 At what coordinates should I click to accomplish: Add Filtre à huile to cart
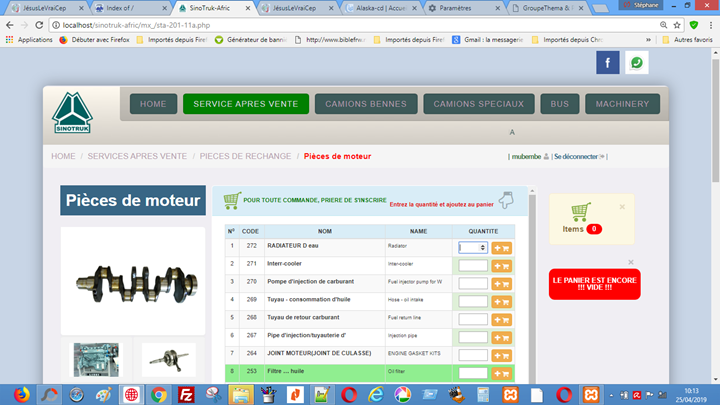(x=501, y=374)
